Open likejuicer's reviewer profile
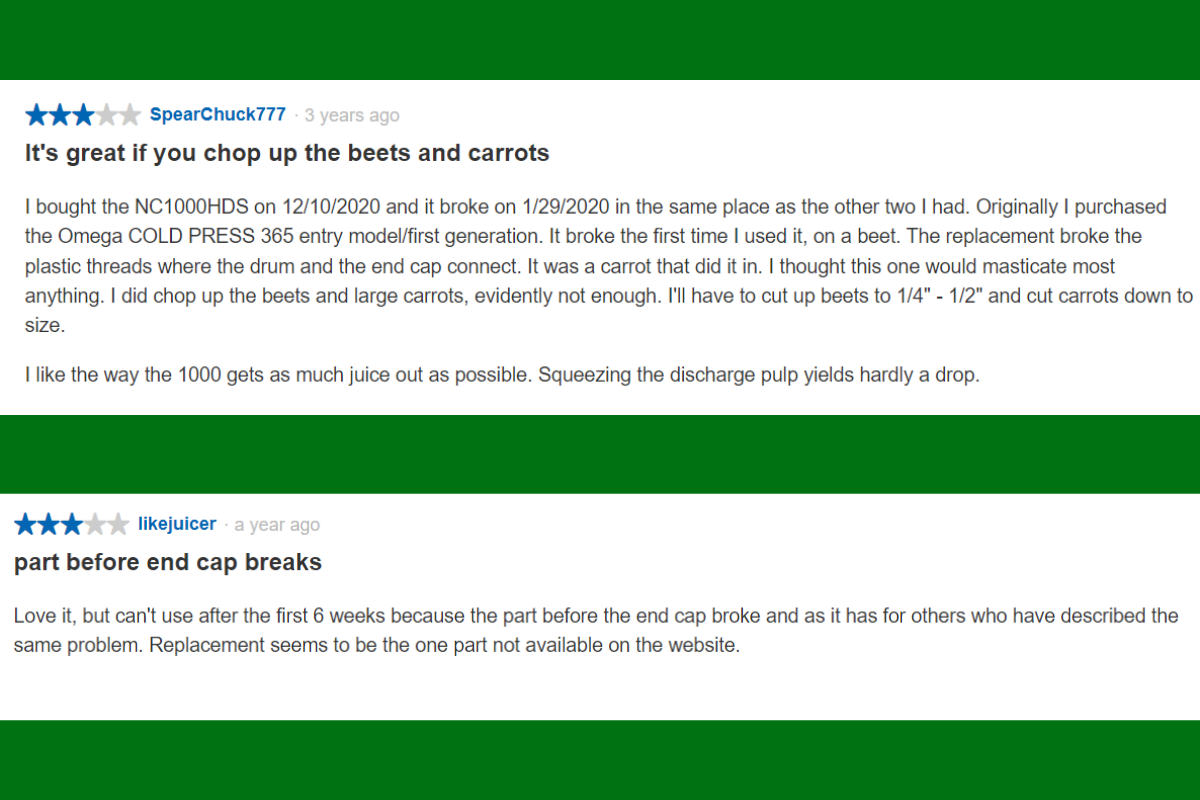Image resolution: width=1200 pixels, height=800 pixels. point(177,524)
